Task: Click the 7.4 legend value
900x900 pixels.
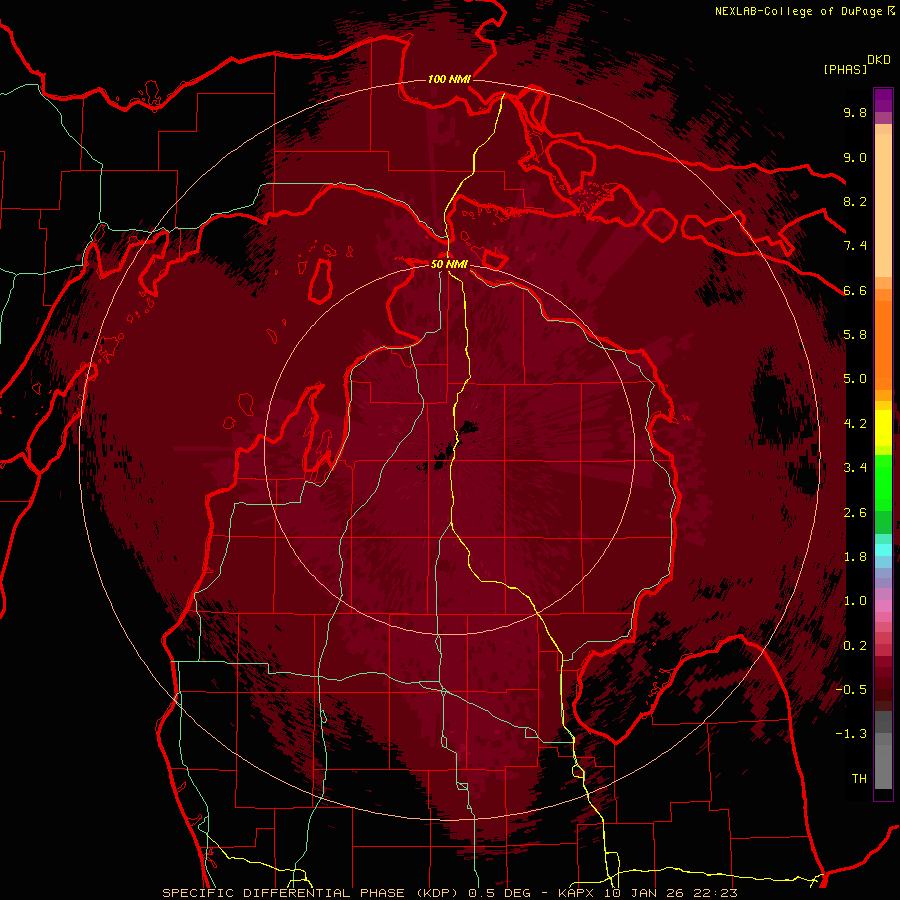Action: point(855,246)
